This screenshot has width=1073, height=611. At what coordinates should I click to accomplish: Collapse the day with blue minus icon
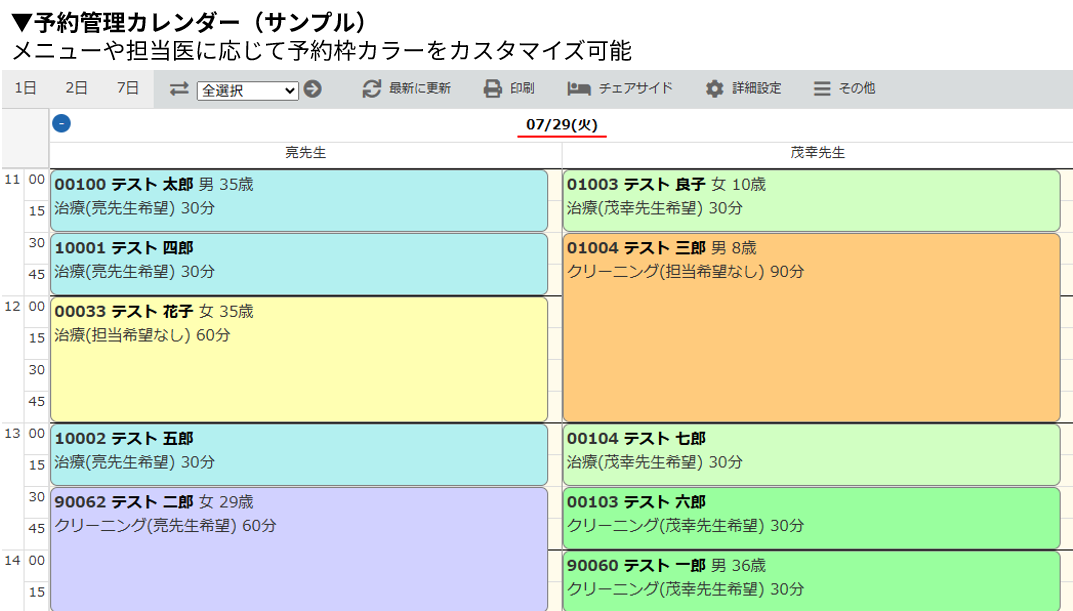(x=61, y=124)
